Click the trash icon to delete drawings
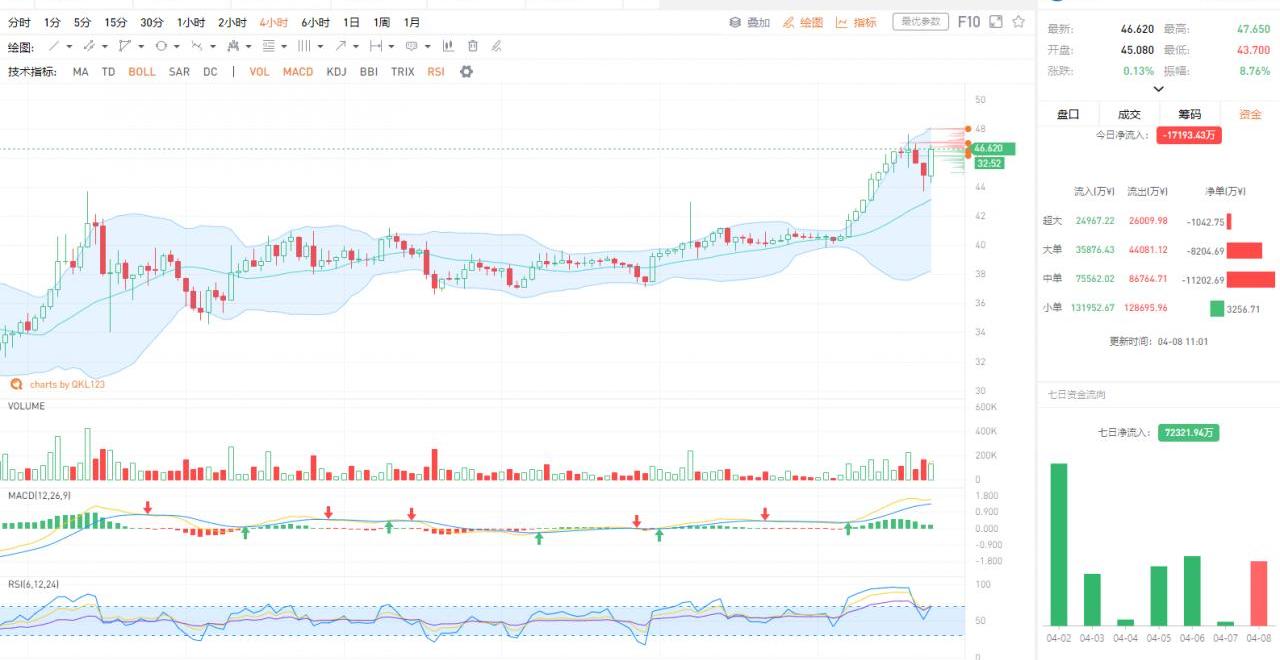This screenshot has width=1280, height=660. click(x=473, y=46)
